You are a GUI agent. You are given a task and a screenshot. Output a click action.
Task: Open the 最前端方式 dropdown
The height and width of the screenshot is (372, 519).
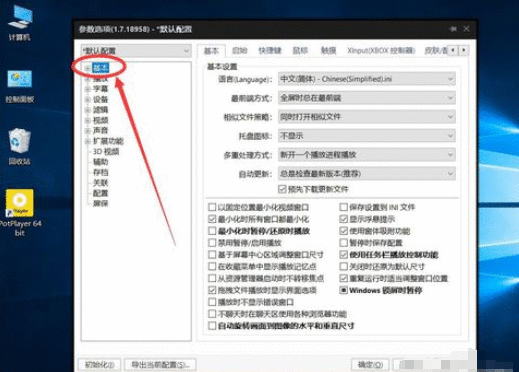coord(367,98)
